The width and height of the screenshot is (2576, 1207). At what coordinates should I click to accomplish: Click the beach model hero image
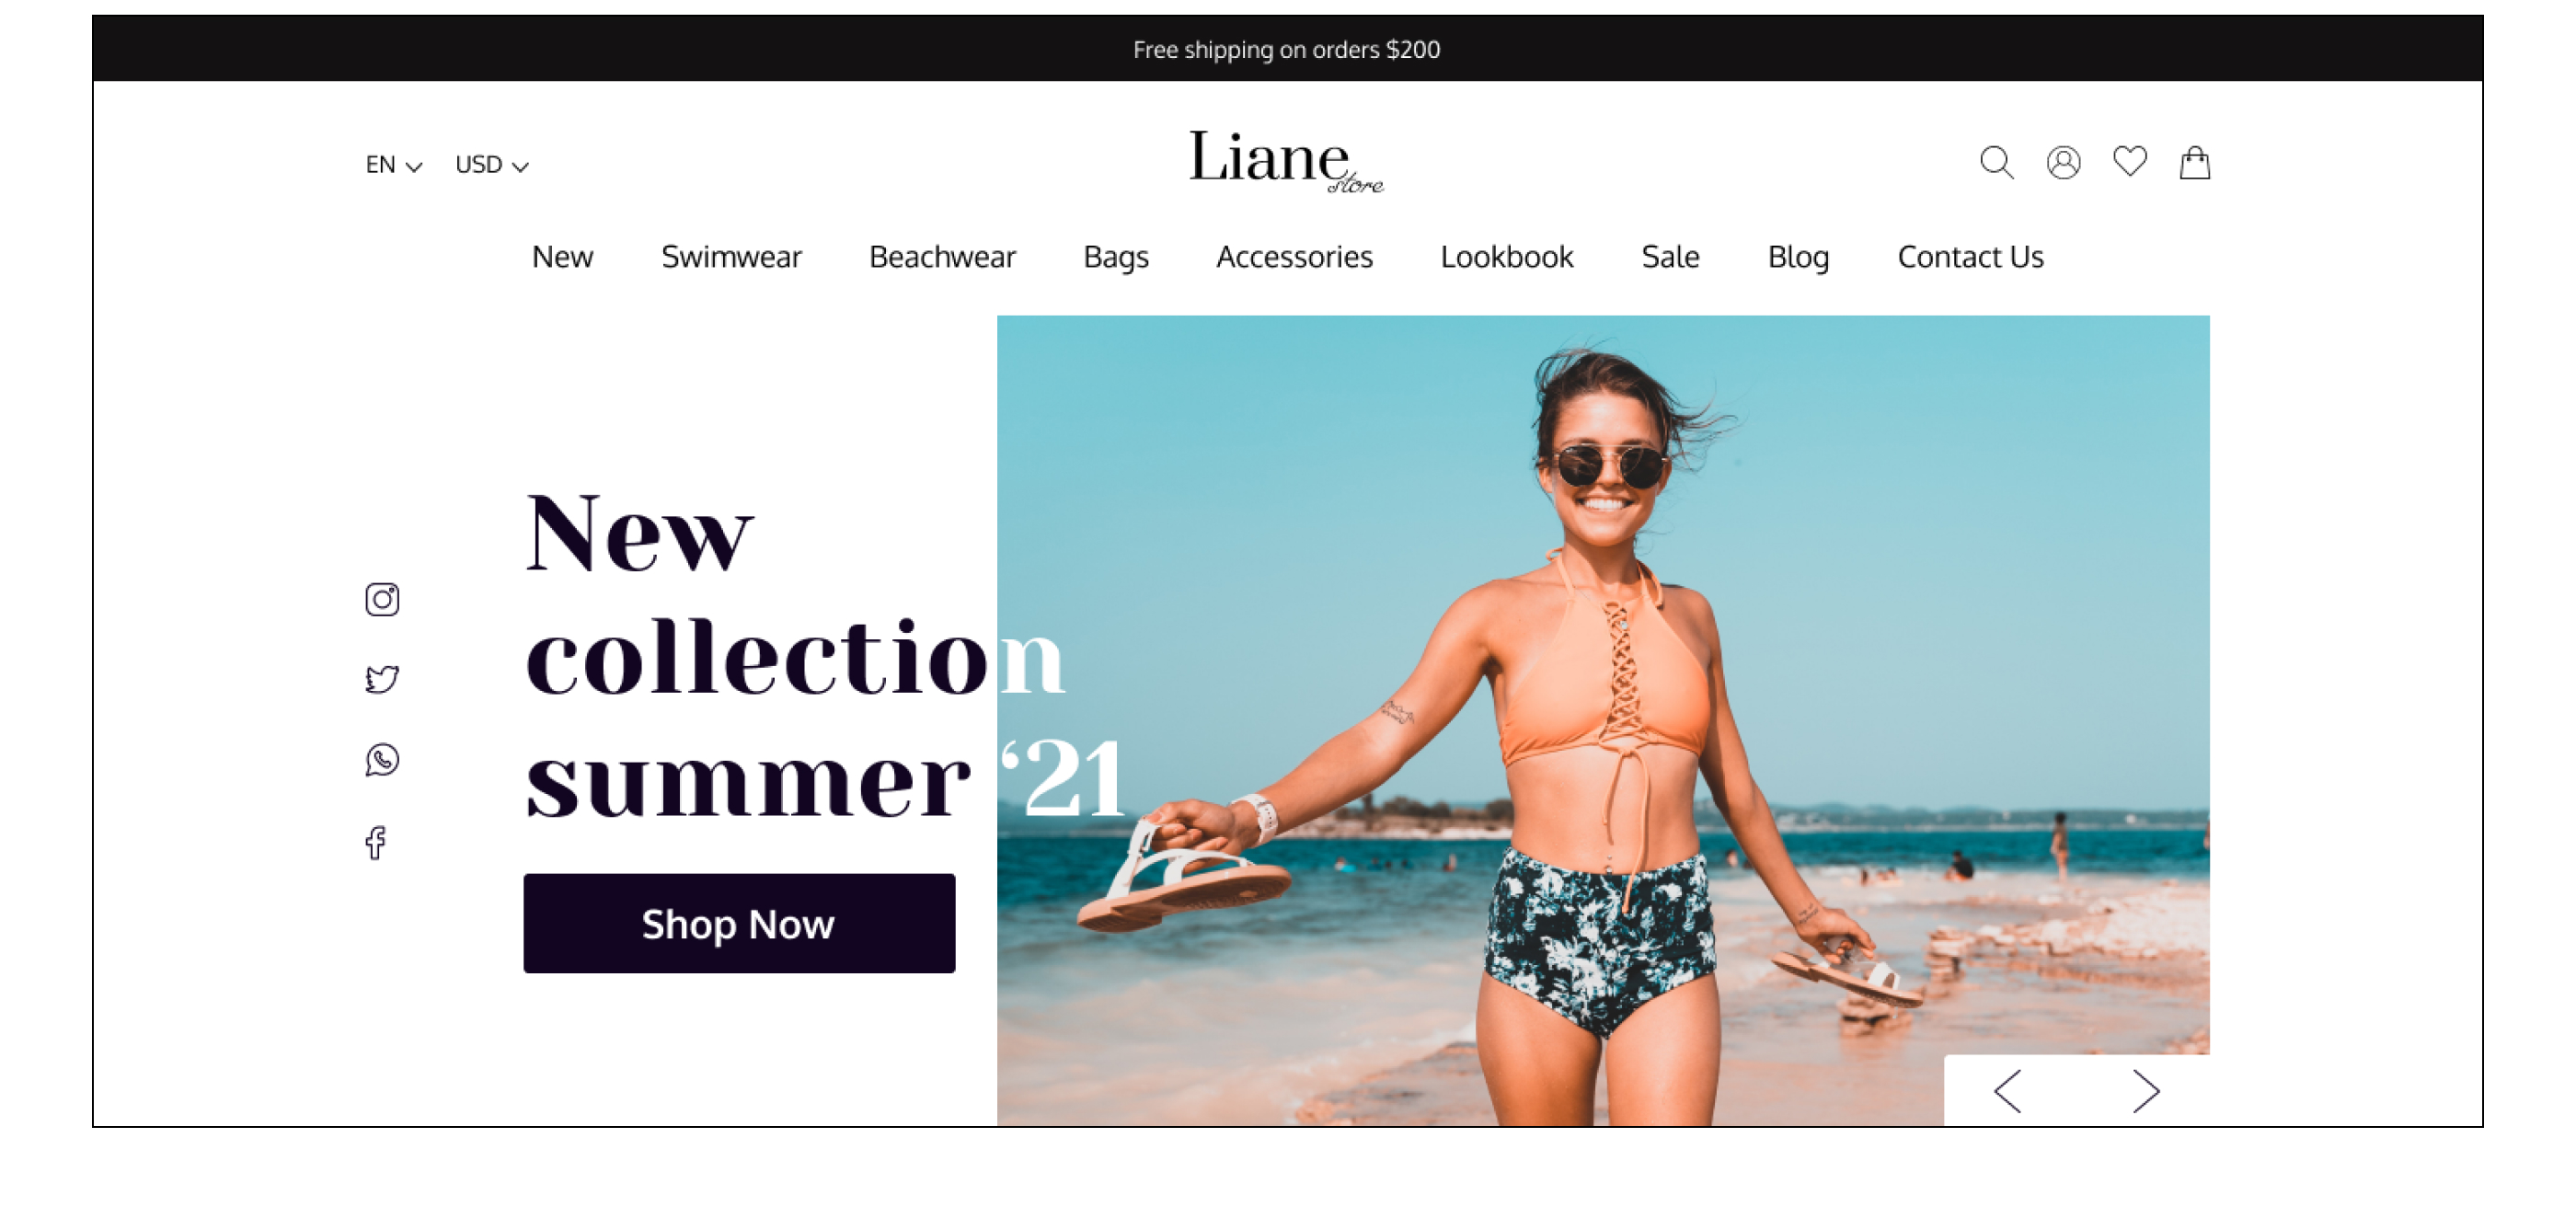click(1603, 720)
